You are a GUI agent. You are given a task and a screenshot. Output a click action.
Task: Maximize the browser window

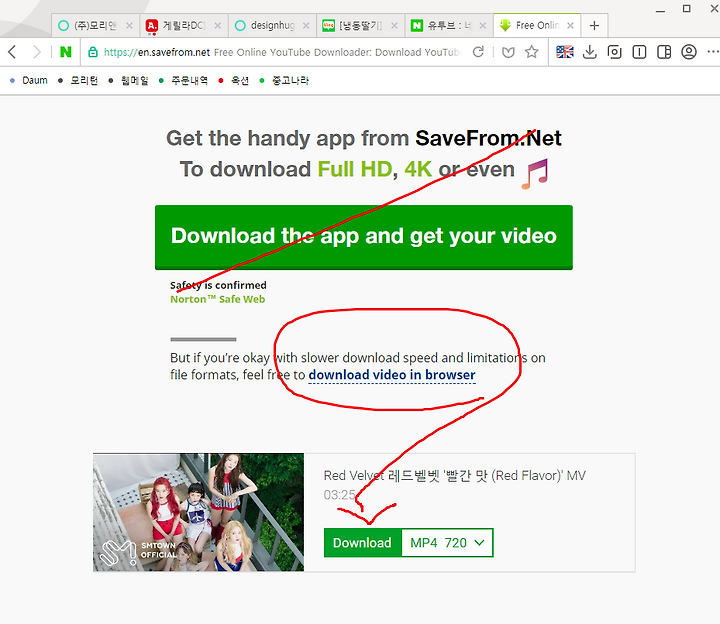point(686,9)
